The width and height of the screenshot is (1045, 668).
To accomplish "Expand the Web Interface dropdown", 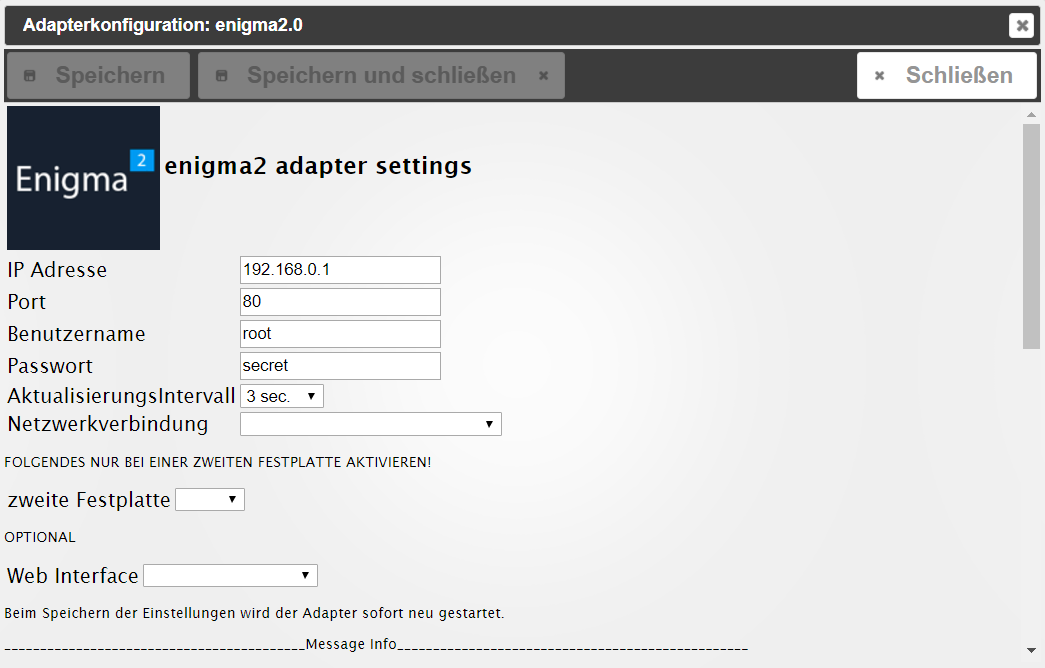I will [231, 575].
